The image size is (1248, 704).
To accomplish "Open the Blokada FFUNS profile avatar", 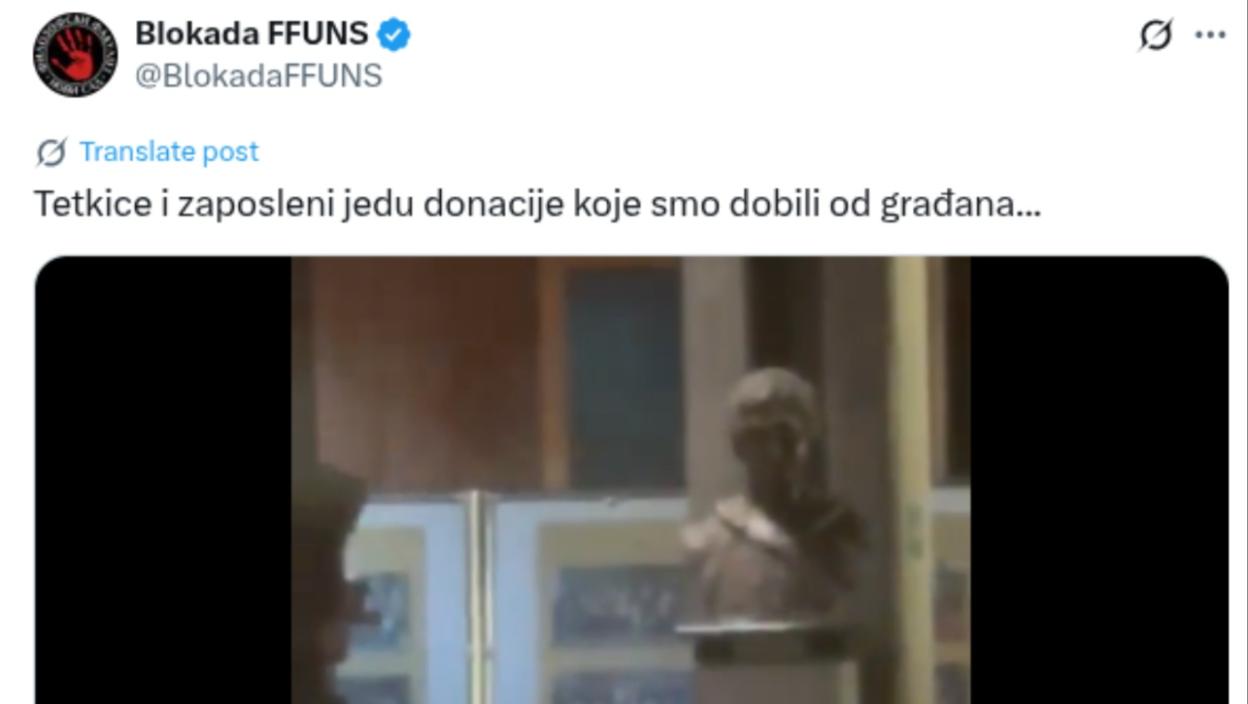I will [75, 55].
